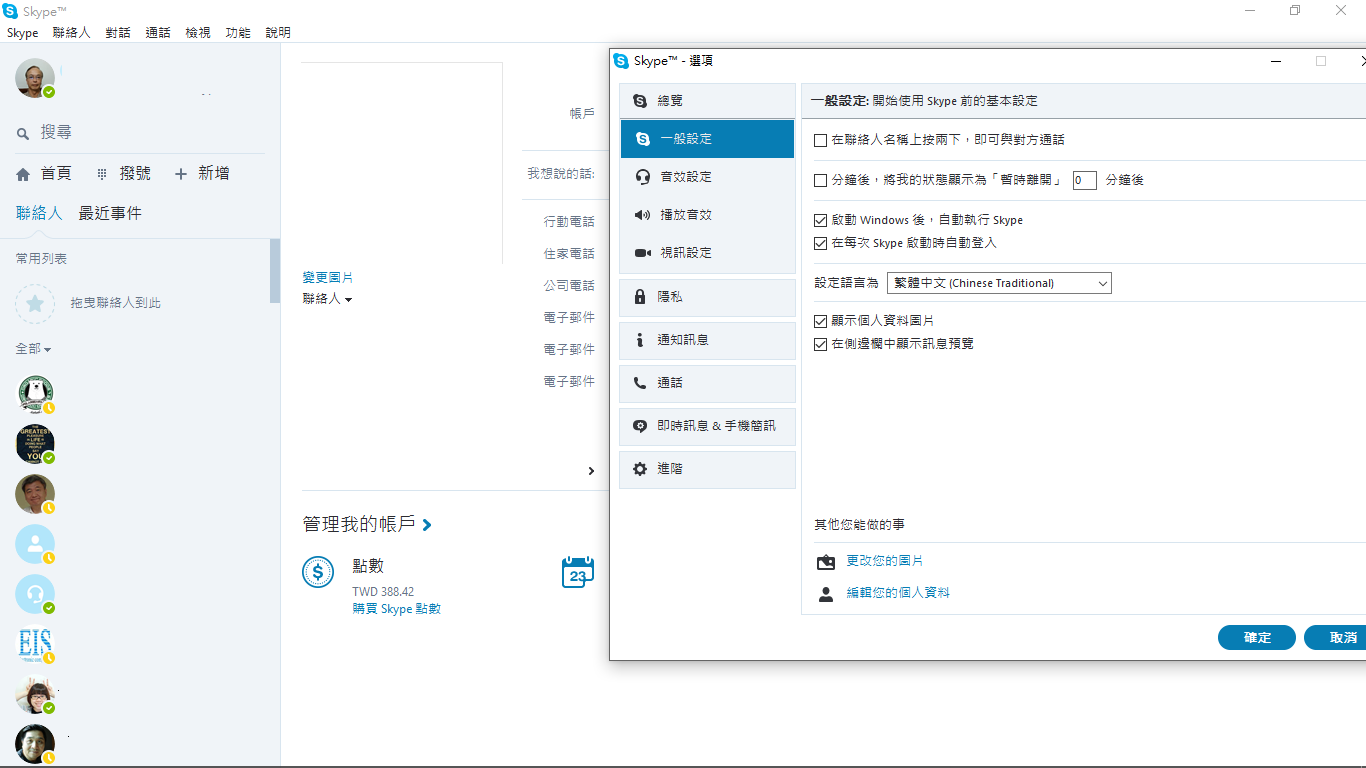
Task: Open the 通話 menu in menu bar
Action: click(158, 33)
